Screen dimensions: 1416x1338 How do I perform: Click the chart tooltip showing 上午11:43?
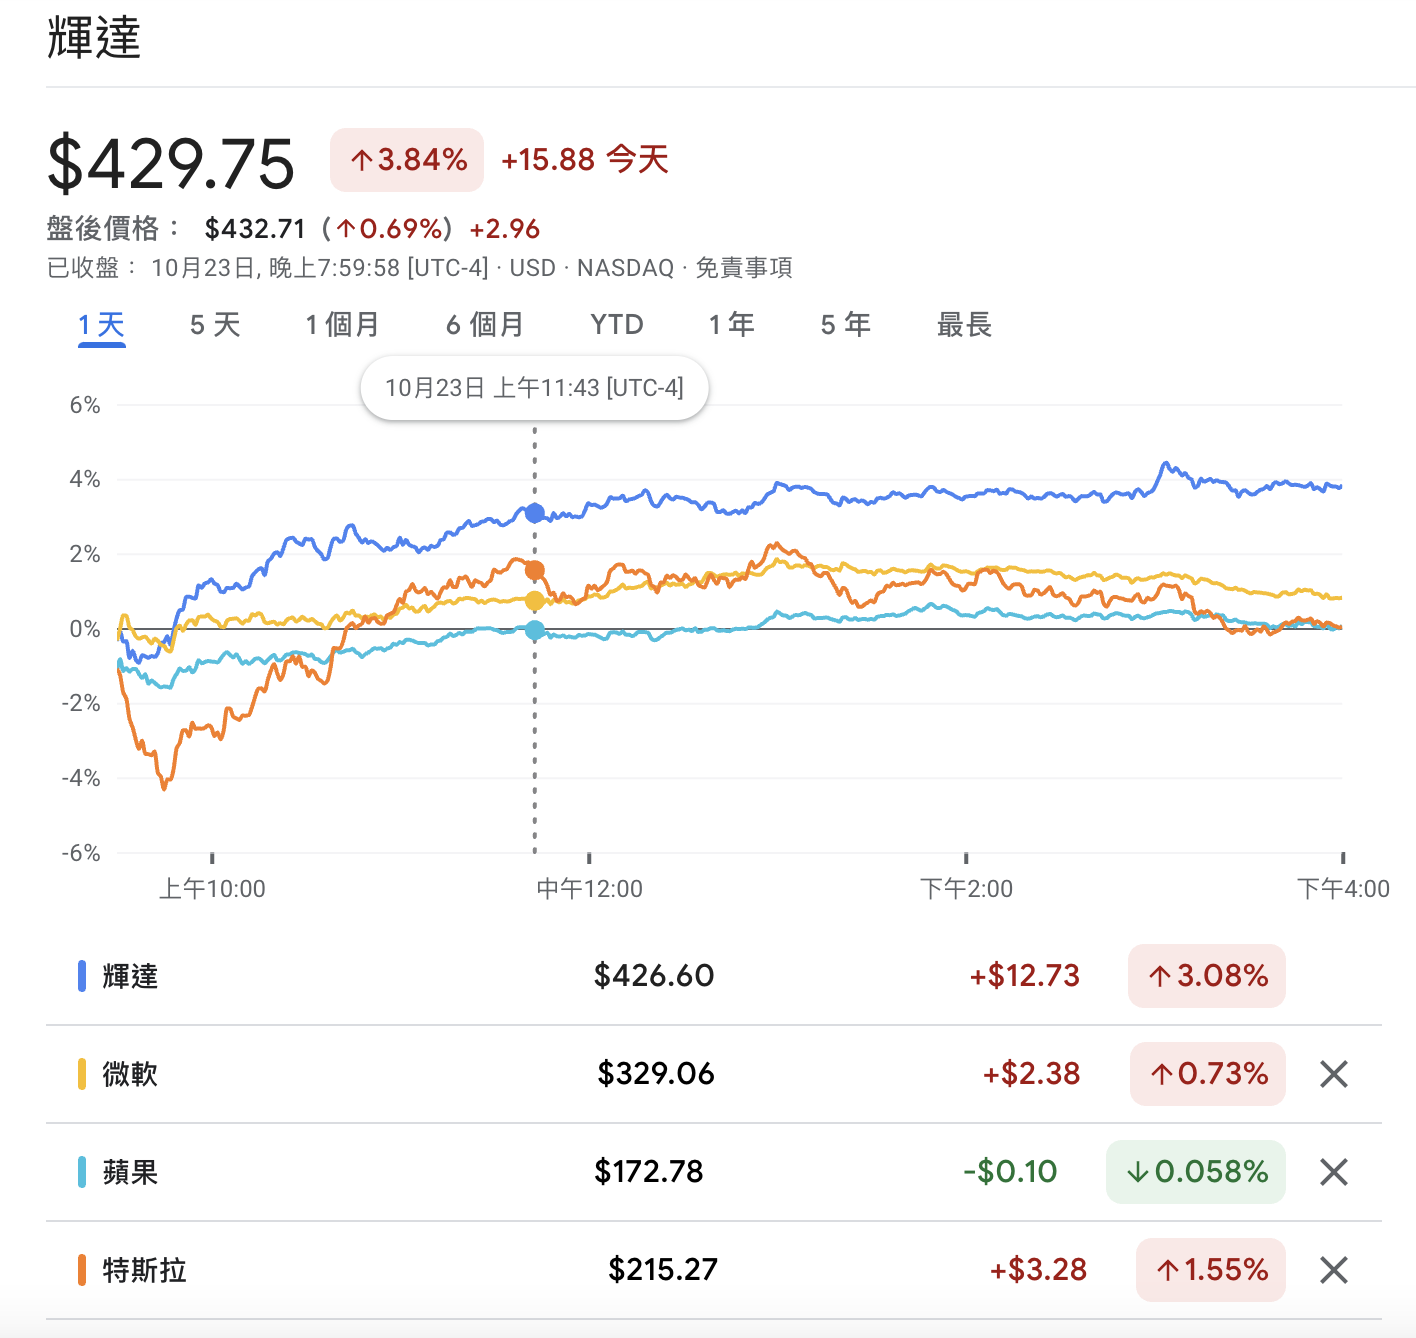(x=535, y=388)
